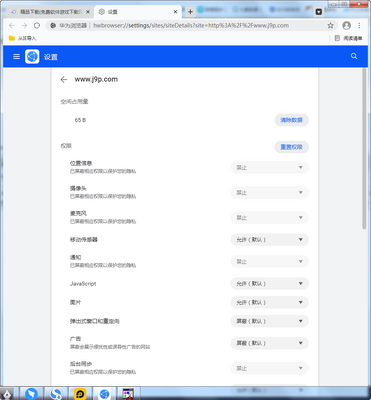This screenshot has height=400, width=371.
Task: Click the 清除数据 clear data button
Action: (291, 120)
